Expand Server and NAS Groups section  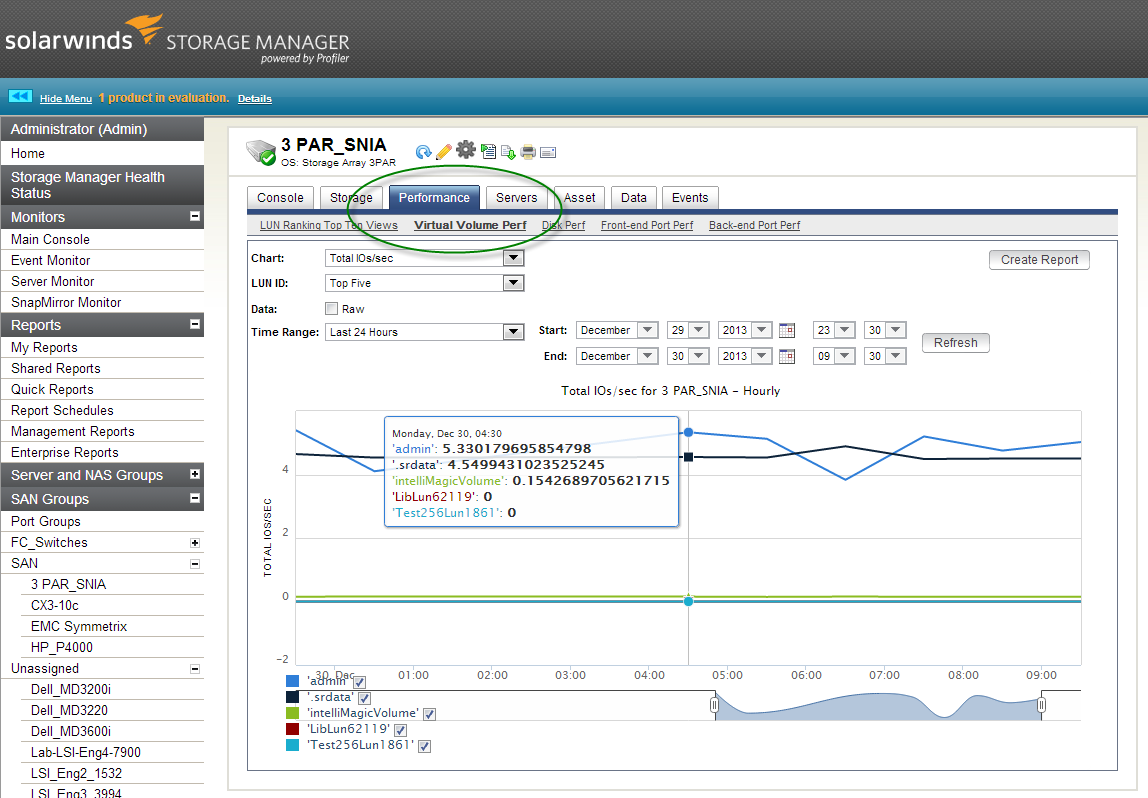pos(195,474)
